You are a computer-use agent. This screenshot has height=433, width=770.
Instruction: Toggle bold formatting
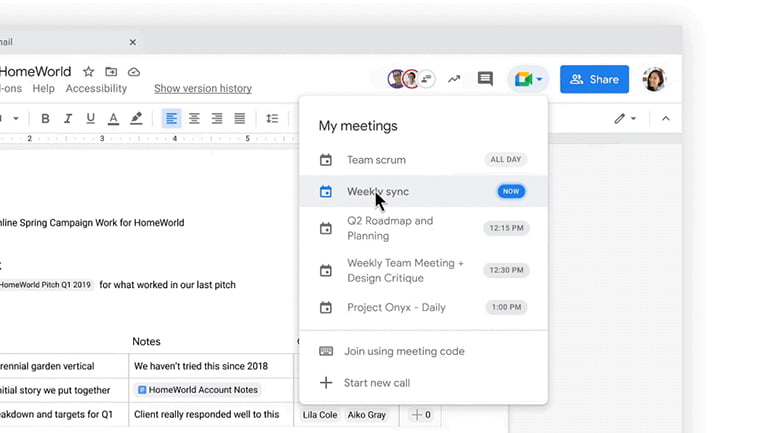pyautogui.click(x=45, y=118)
